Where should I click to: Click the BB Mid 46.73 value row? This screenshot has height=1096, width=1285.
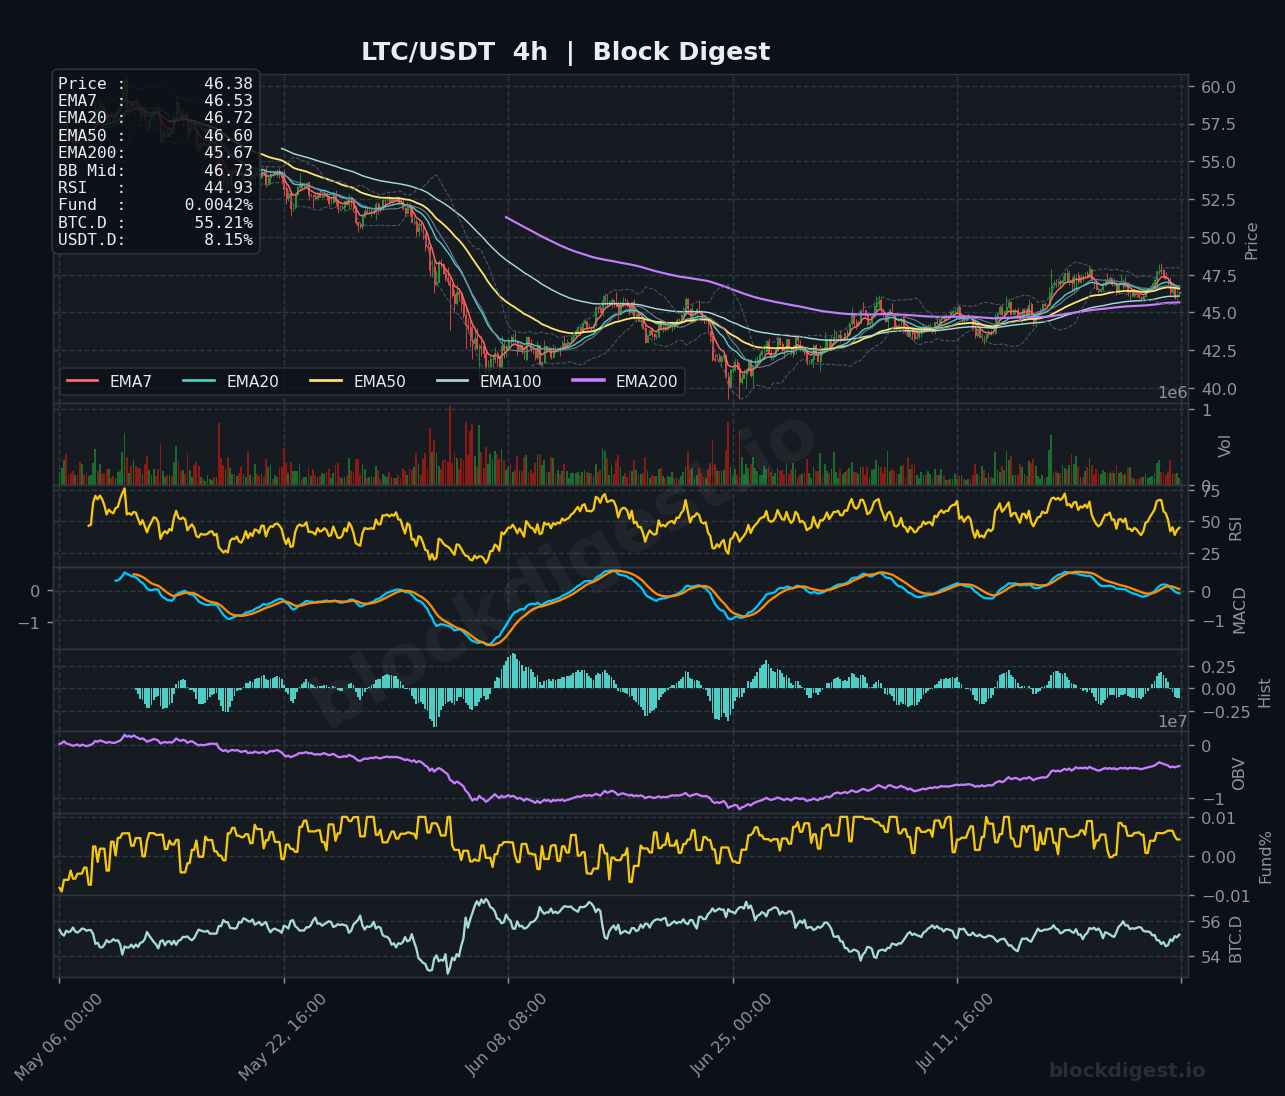tap(155, 171)
